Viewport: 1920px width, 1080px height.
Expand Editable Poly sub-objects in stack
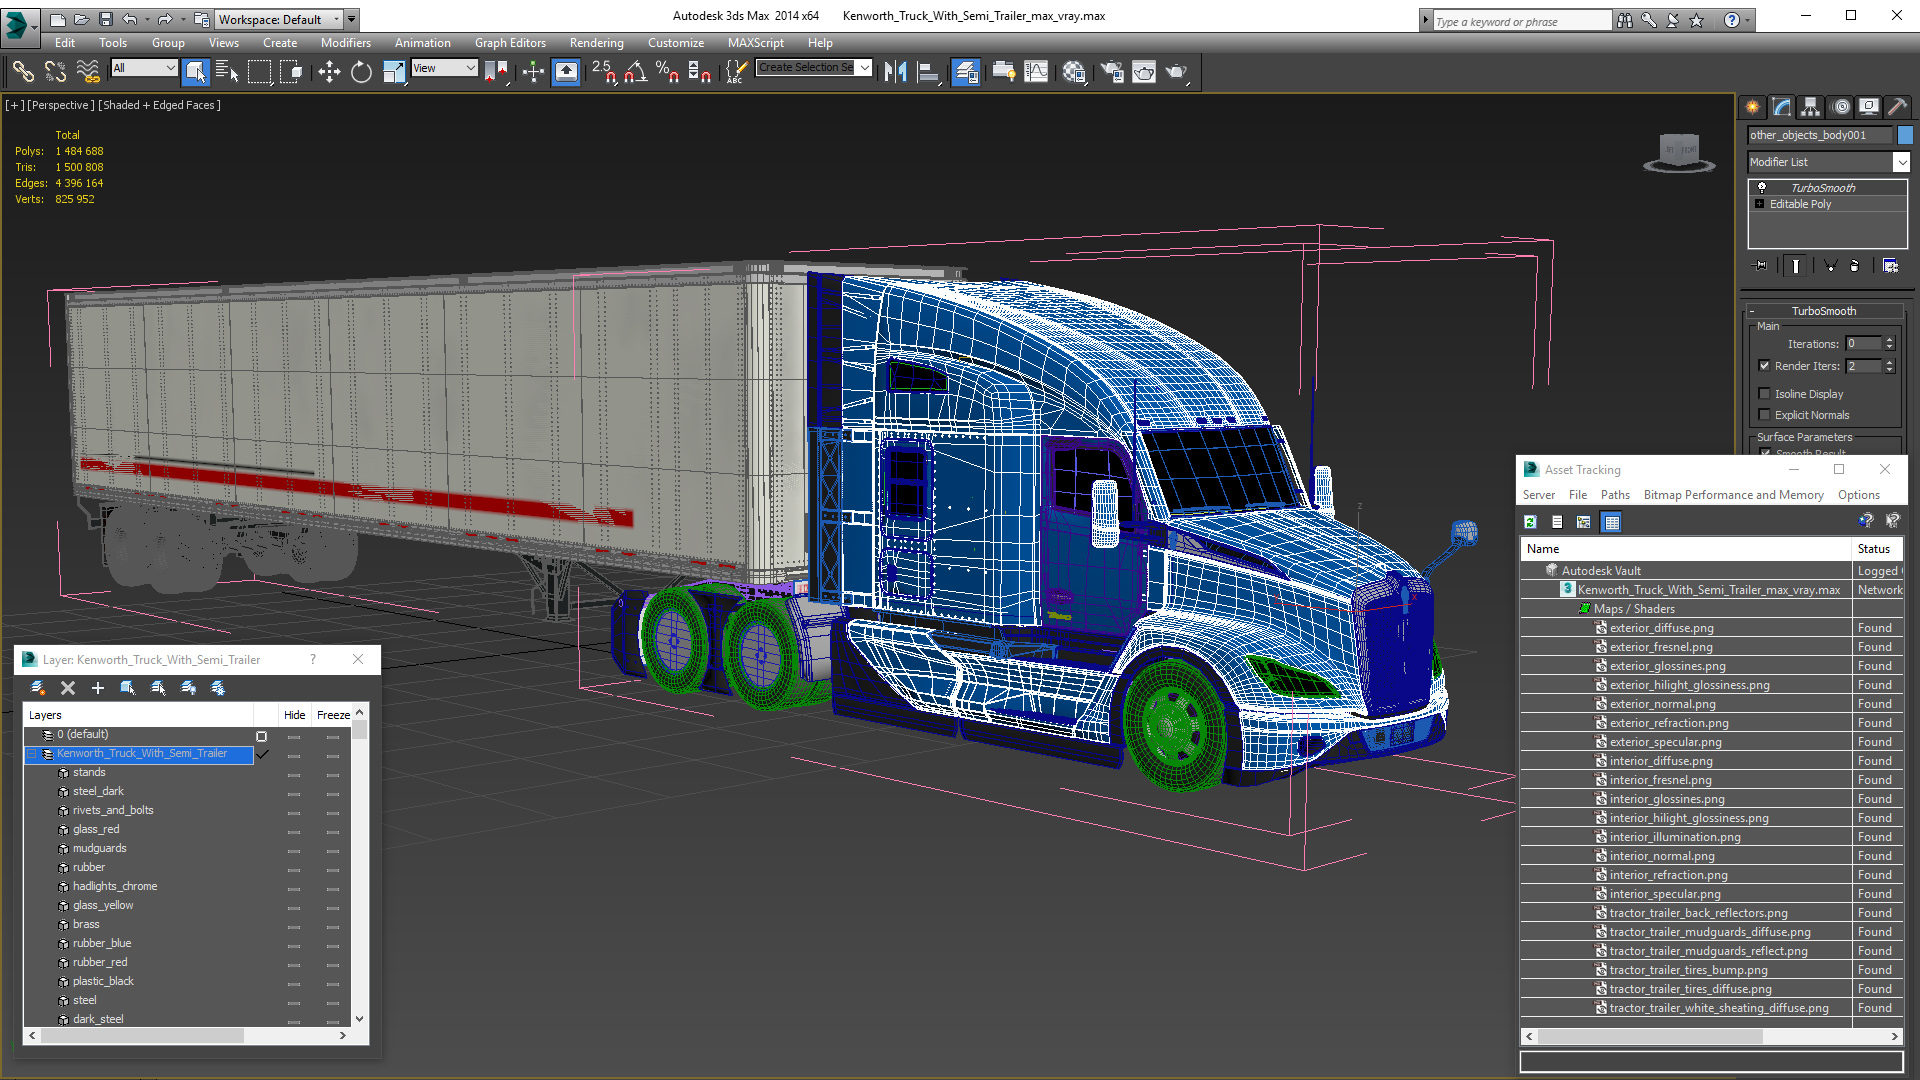(x=1760, y=204)
